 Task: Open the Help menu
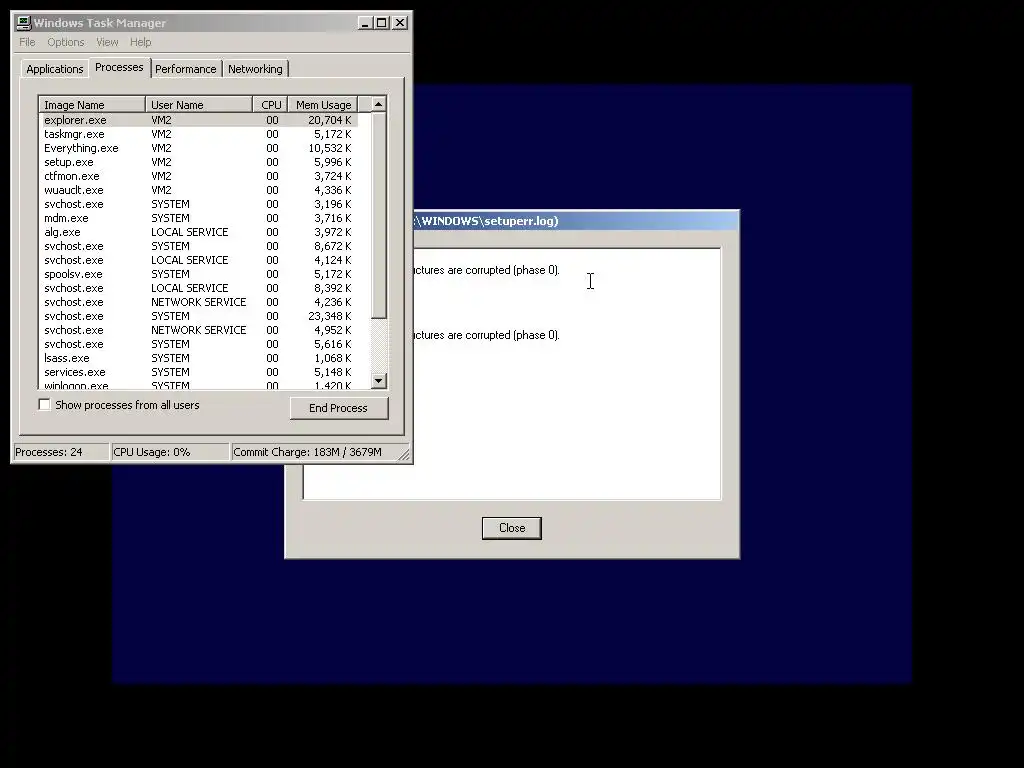coord(140,42)
